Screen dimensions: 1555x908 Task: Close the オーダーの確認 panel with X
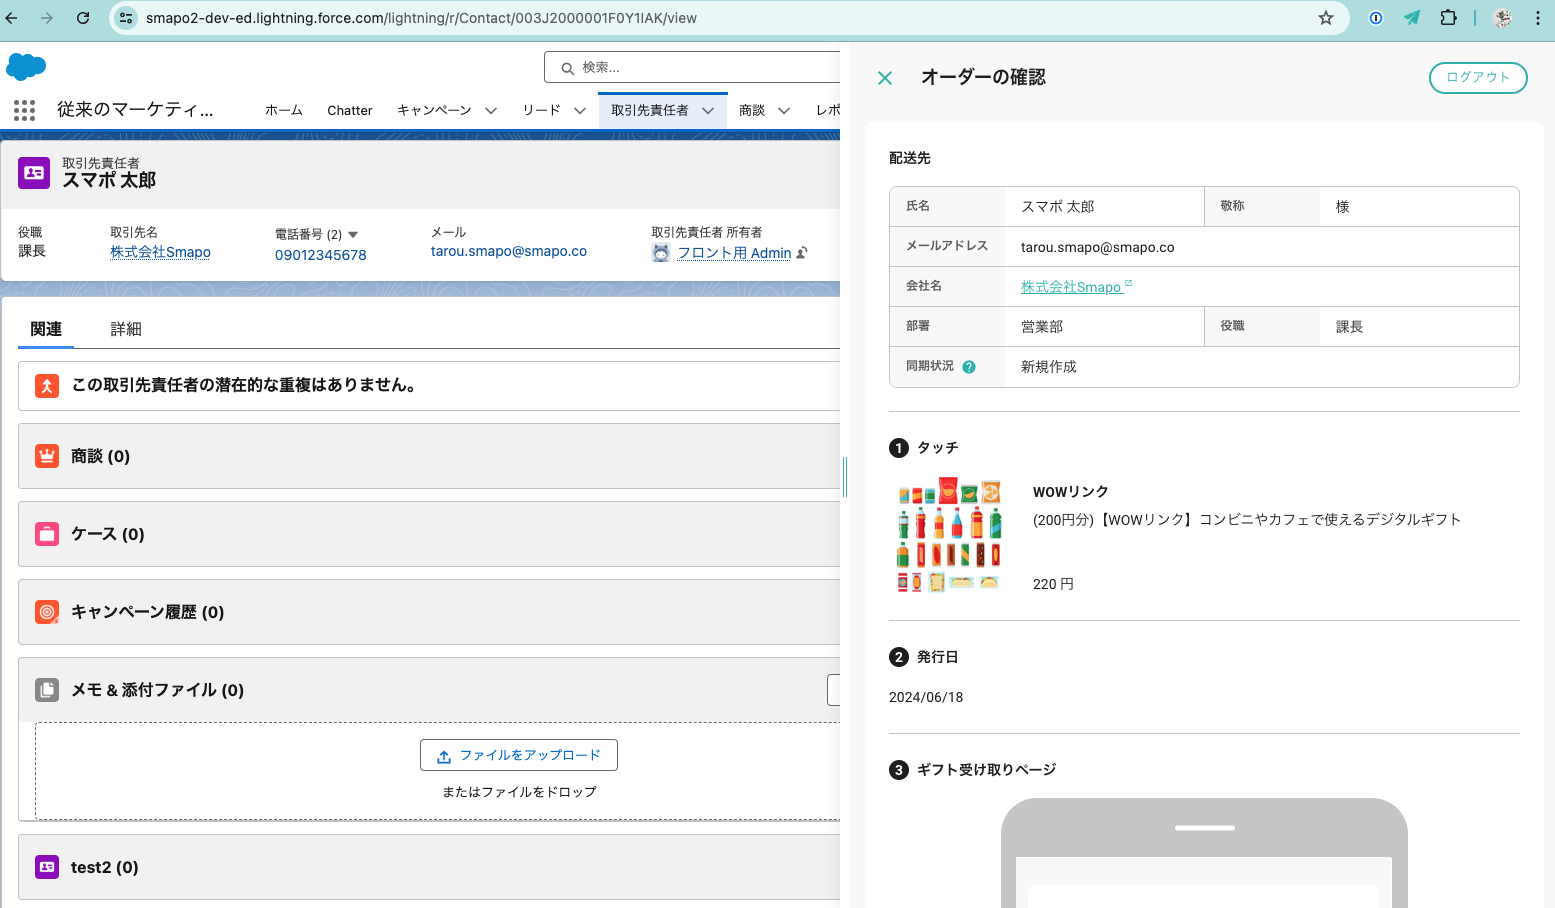coord(885,78)
